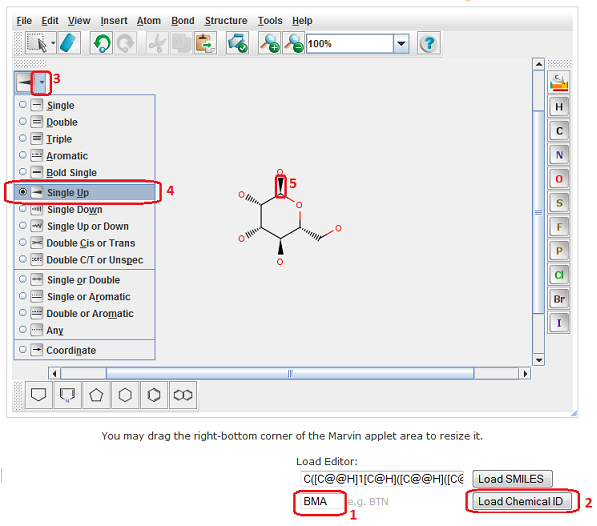Choose Double or Aromatic query bond

85,313
